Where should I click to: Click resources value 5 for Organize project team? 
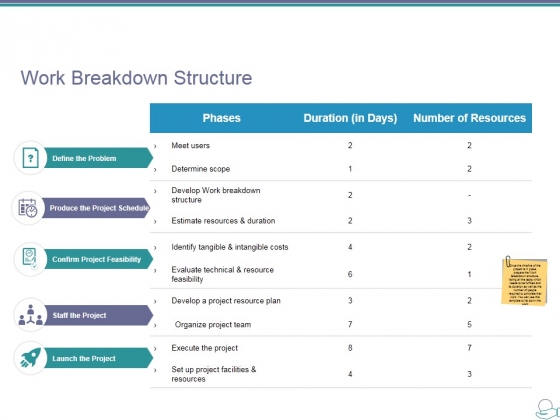pos(469,324)
